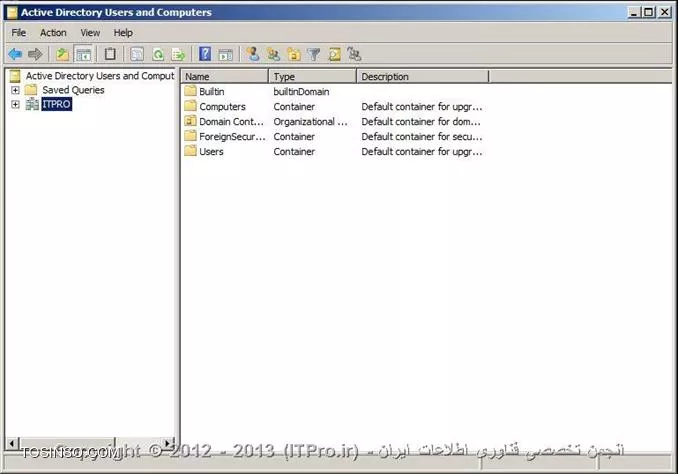Viewport: 678px width, 474px height.
Task: Select the ITPRO domain in the tree
Action: pyautogui.click(x=57, y=104)
